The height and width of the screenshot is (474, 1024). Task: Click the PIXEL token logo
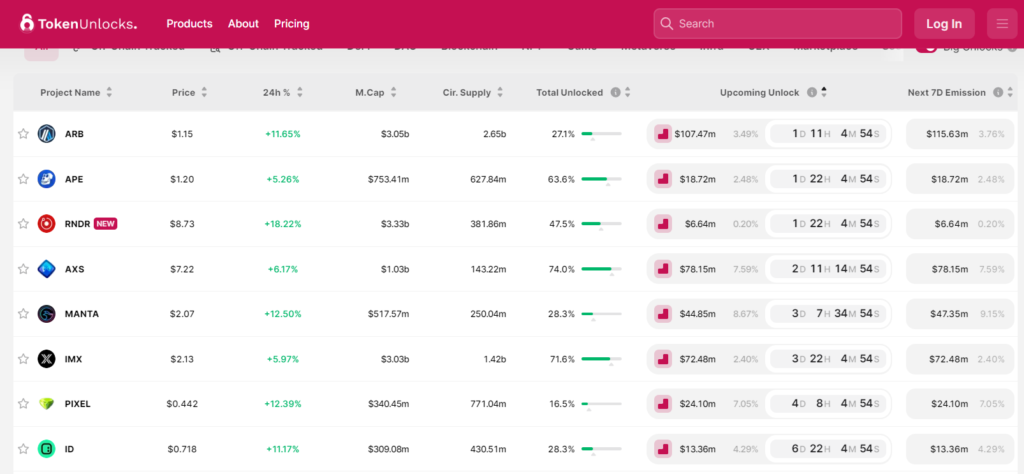click(x=46, y=404)
